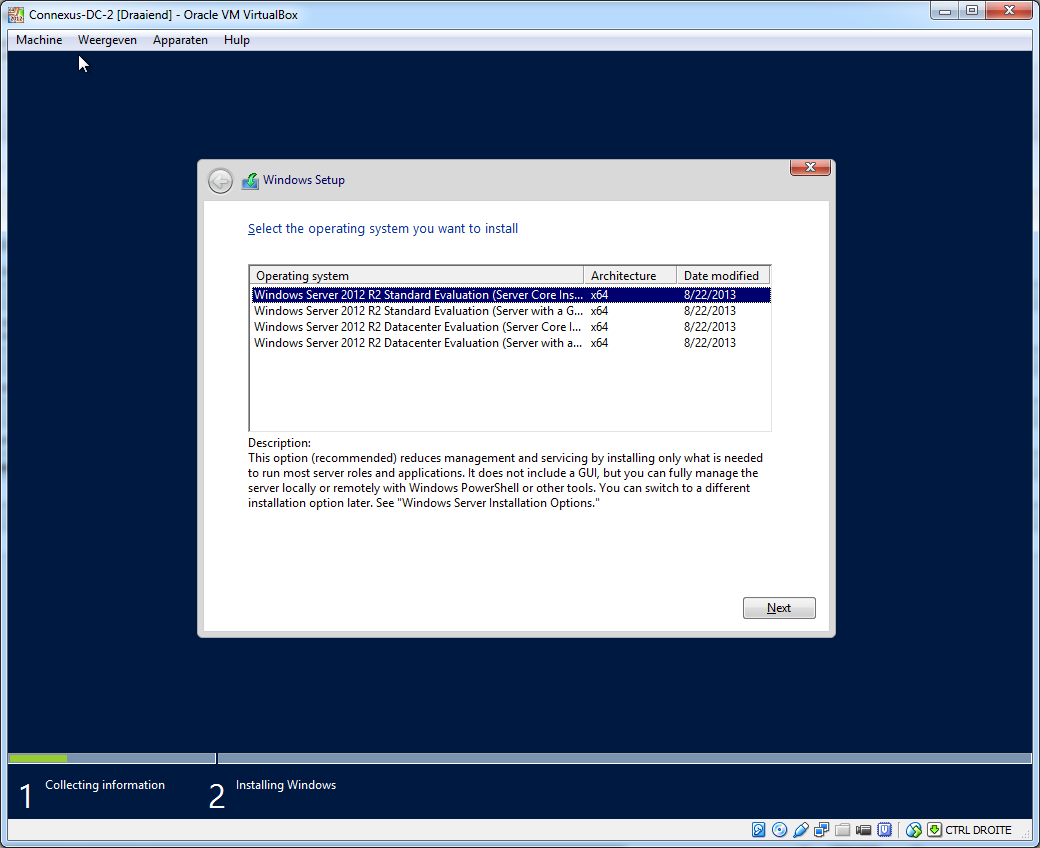Click the keyboard capture arrow icon

(x=935, y=829)
